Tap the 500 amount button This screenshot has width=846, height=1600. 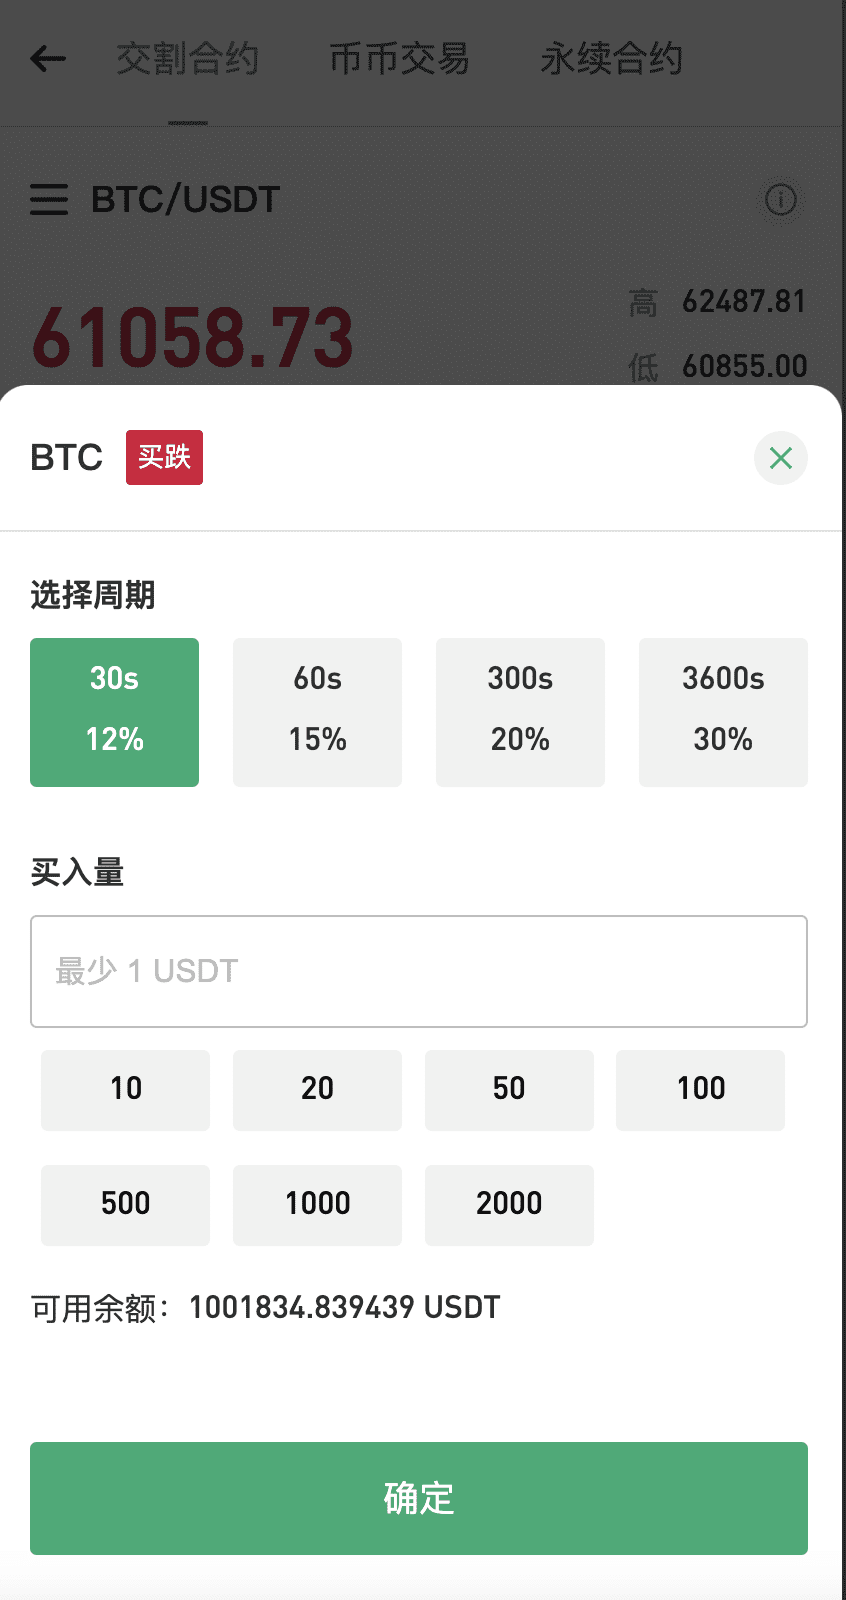pos(126,1204)
